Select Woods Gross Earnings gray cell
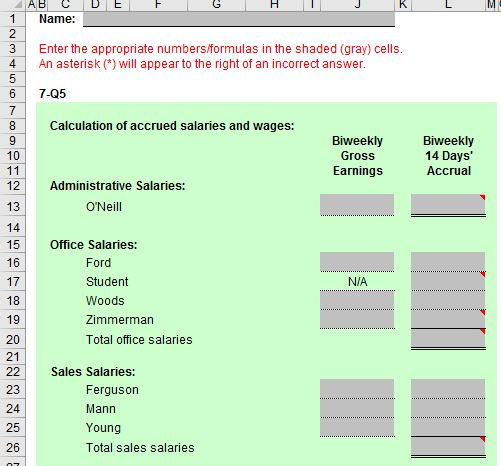501x466 pixels. pos(357,300)
